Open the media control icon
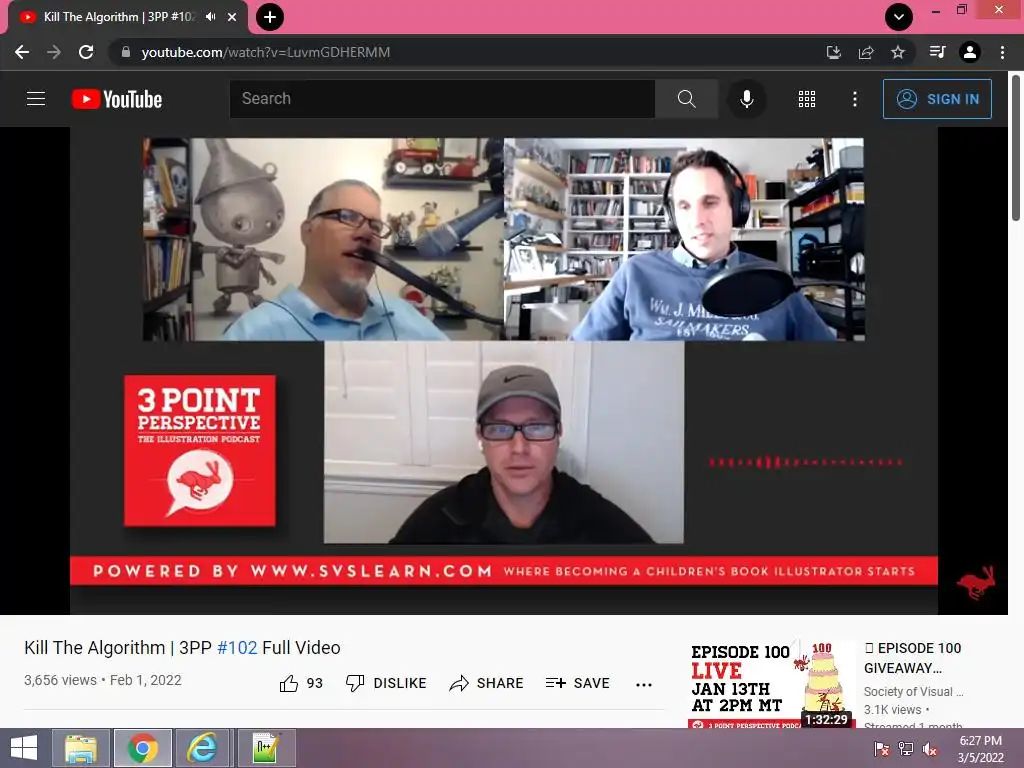 click(938, 52)
